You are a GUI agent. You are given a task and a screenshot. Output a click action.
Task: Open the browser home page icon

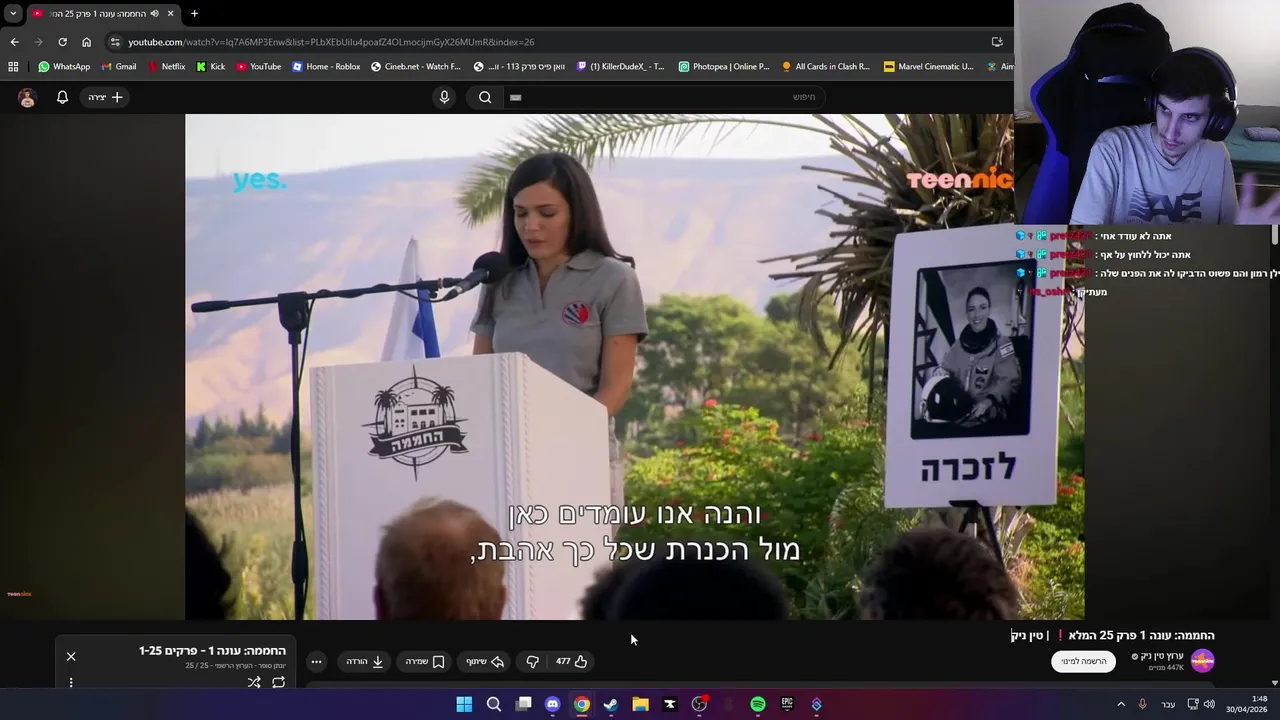click(x=86, y=42)
